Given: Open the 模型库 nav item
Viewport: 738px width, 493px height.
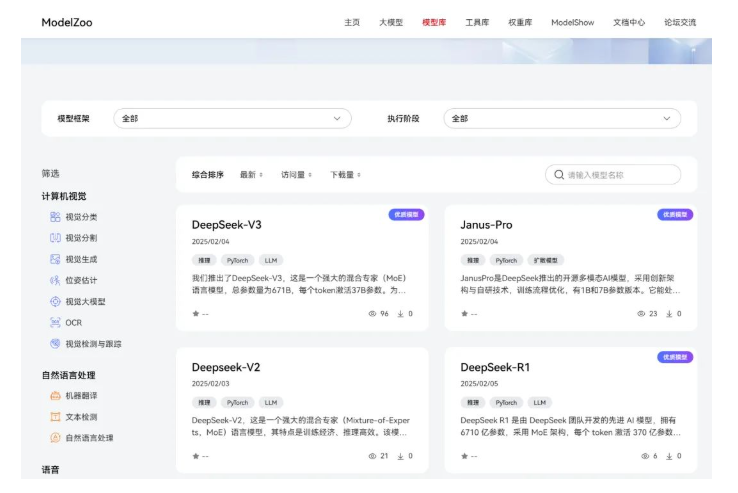Looking at the screenshot, I should pyautogui.click(x=434, y=22).
